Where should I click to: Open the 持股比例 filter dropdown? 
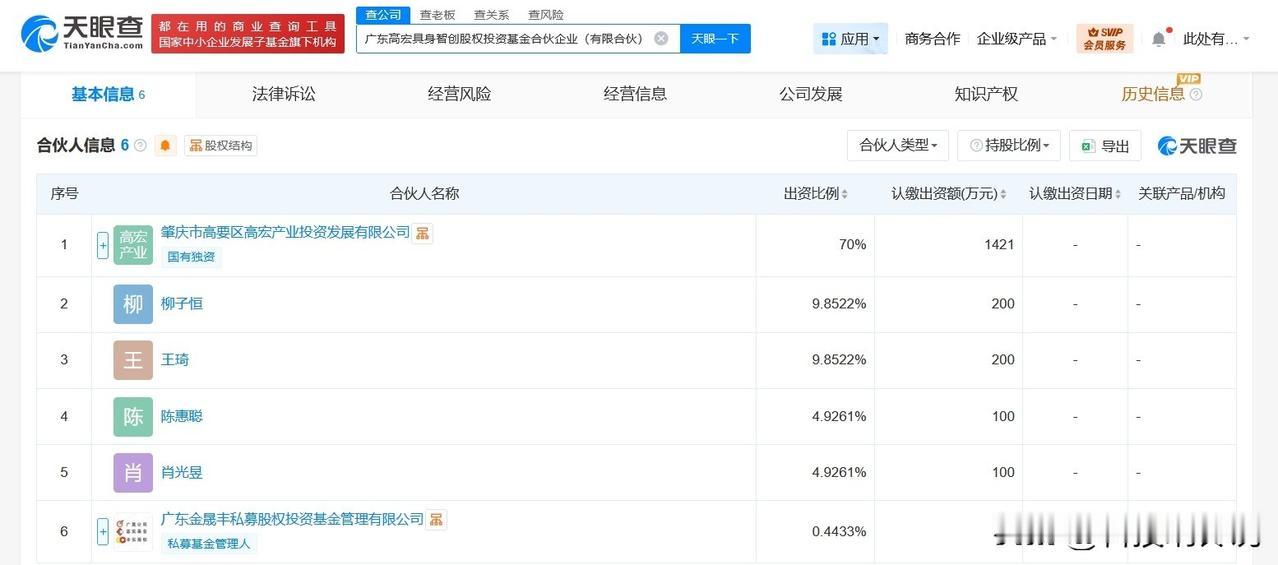pyautogui.click(x=1009, y=146)
